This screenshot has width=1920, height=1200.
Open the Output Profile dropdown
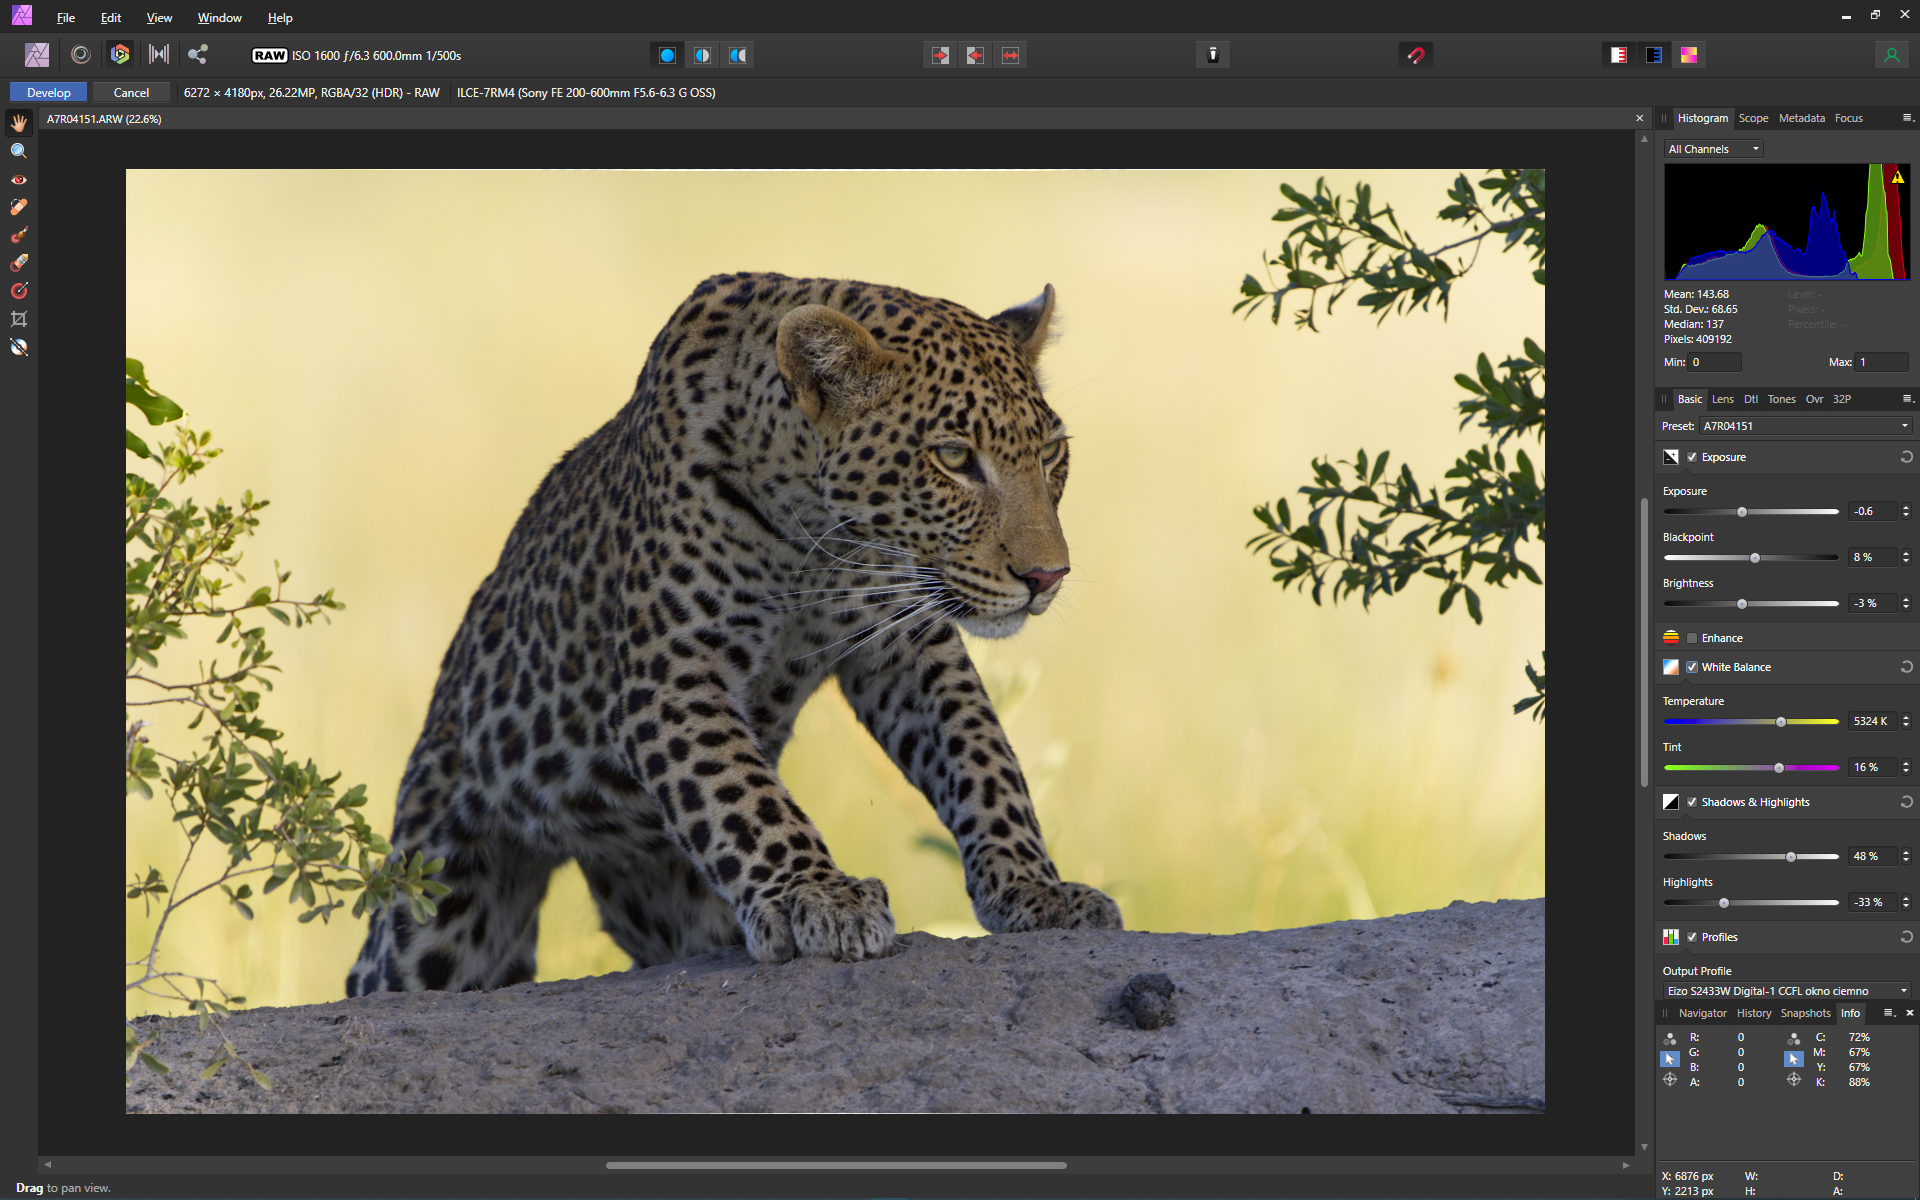pos(1787,991)
